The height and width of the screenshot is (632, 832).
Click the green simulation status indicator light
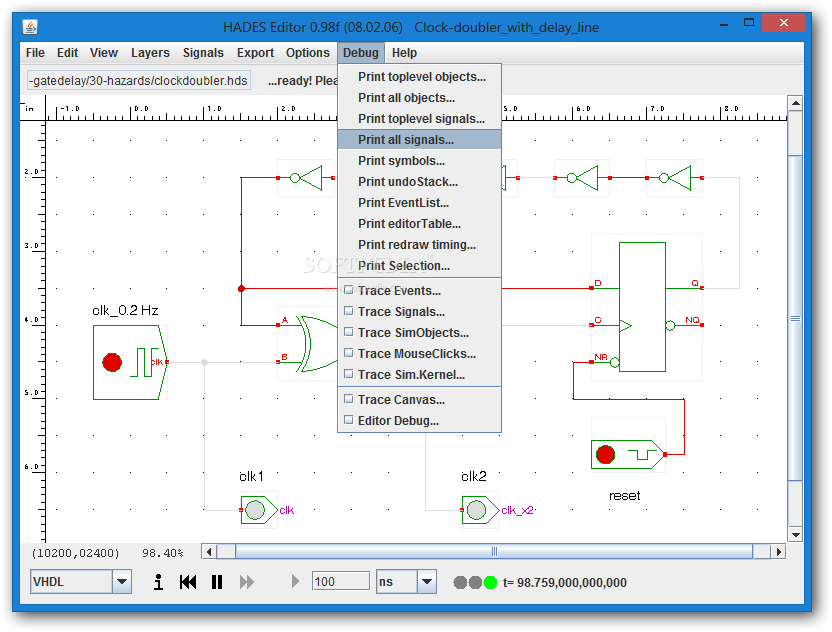(x=490, y=583)
